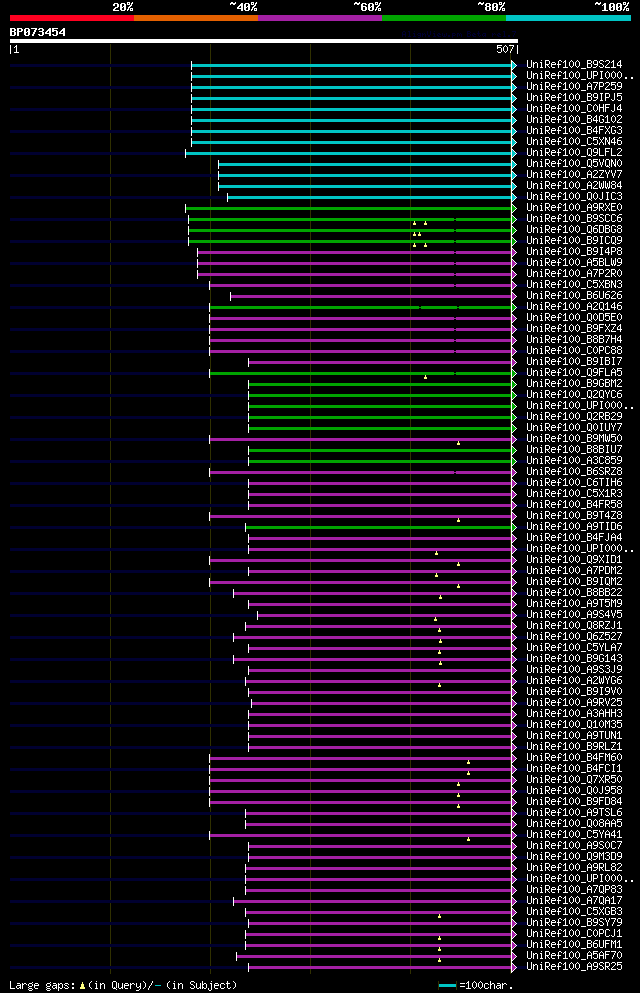The image size is (640, 993).
Task: Select label UniRef100_Q5VQN0
Action: (x=574, y=163)
